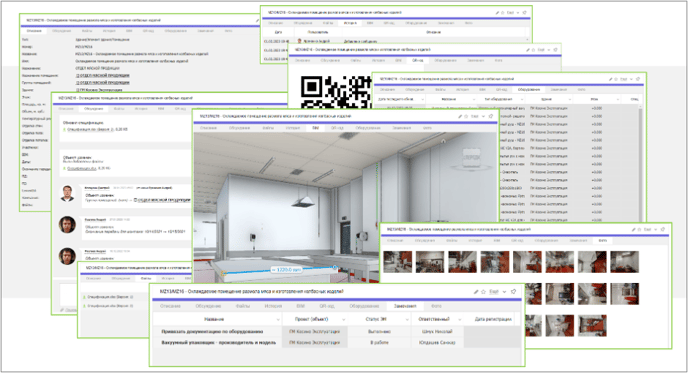688x373 pixels.
Task: Switch to Фото tab in bottom Замечания window
Action: [436, 306]
